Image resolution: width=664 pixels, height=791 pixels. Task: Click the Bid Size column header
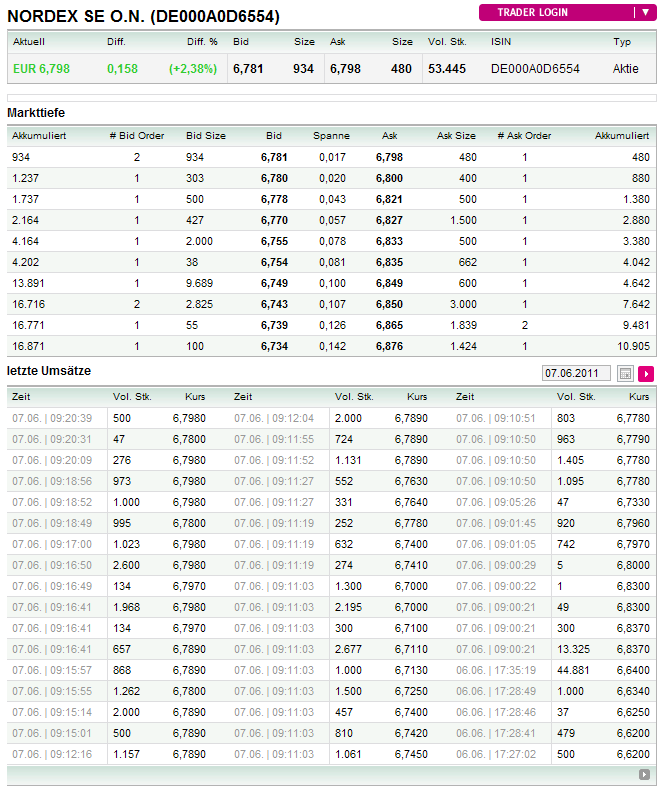coord(206,135)
